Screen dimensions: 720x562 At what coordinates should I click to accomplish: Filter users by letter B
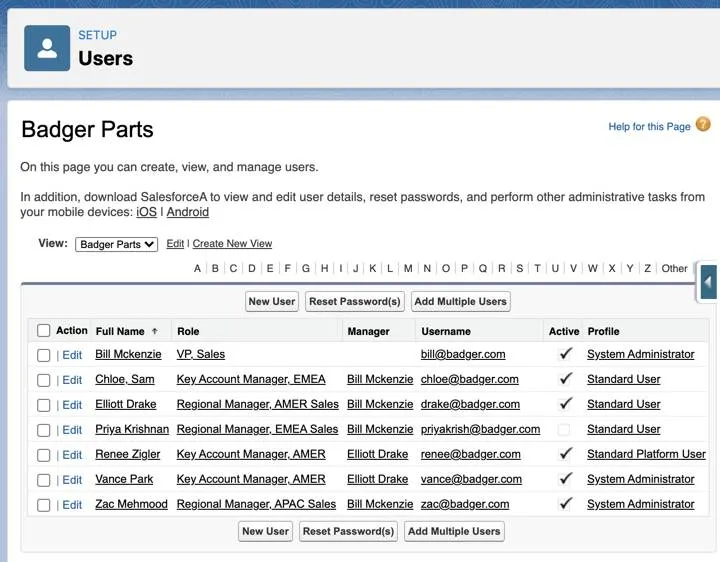coord(215,268)
